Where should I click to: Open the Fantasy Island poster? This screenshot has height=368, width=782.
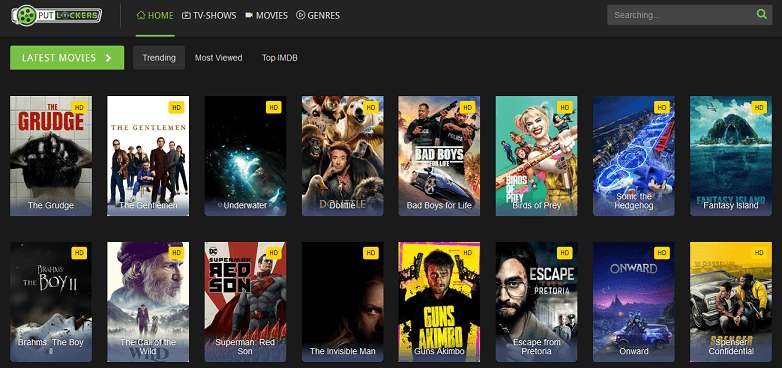pos(731,156)
